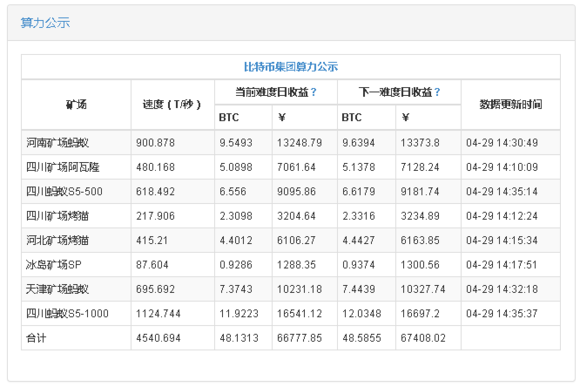Screen dimensions: 580x387
Task: Click the speed value 87.604
Action: pos(152,265)
